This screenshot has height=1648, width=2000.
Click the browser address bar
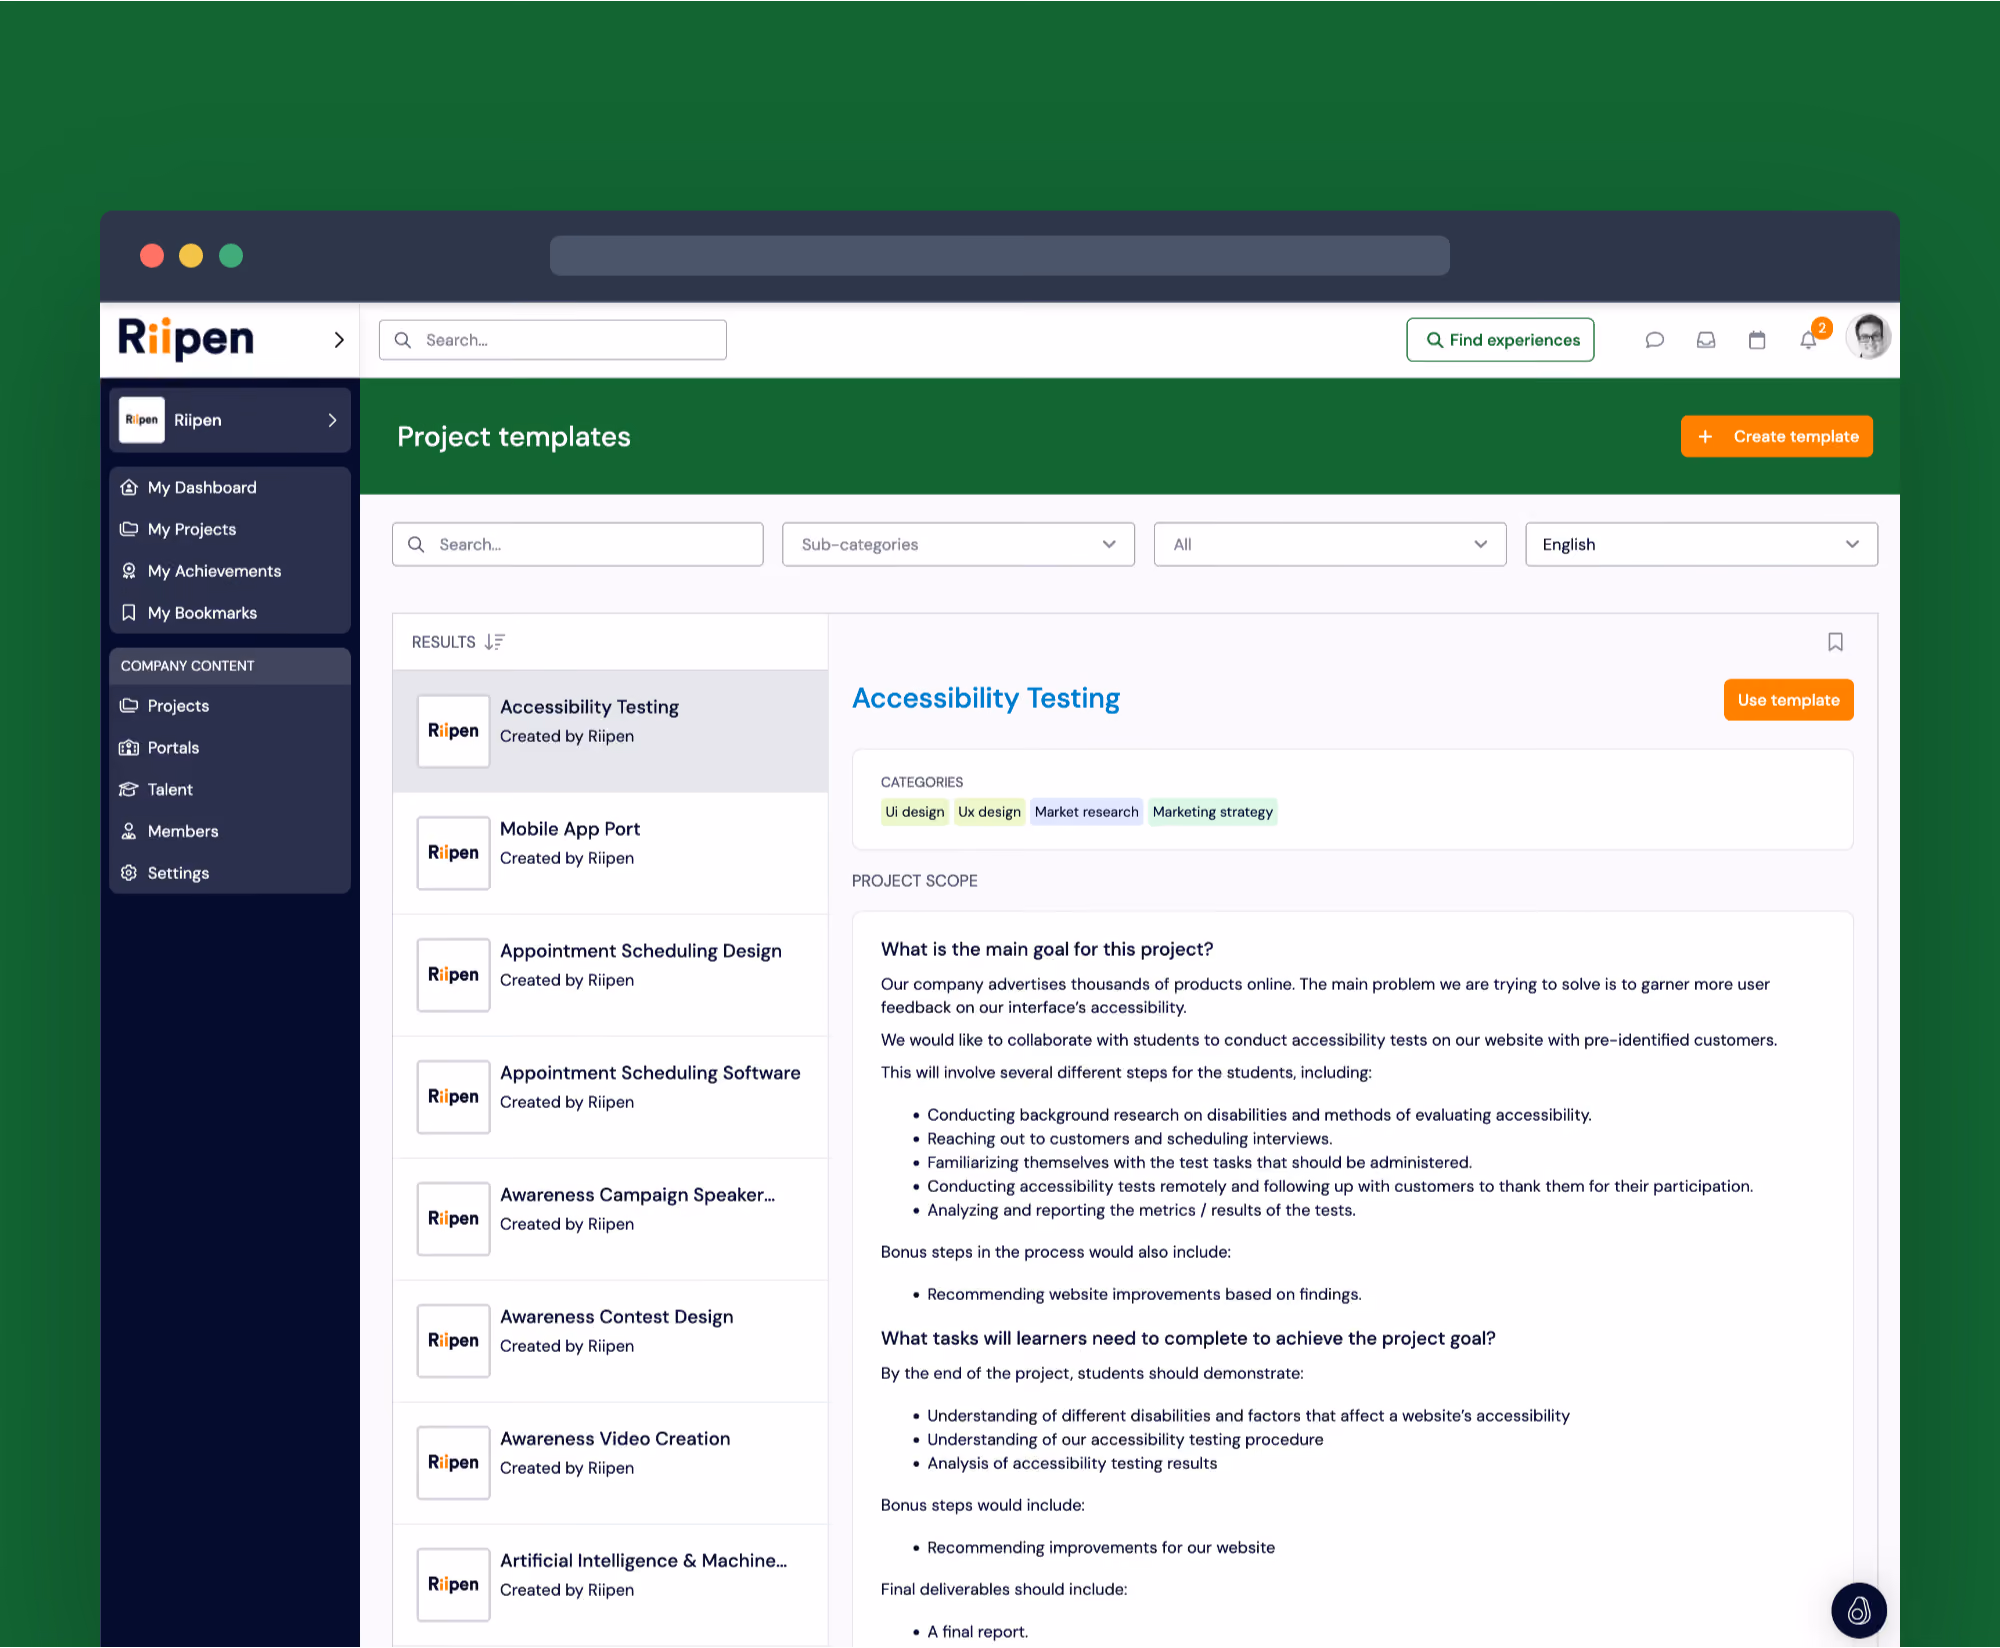999,256
